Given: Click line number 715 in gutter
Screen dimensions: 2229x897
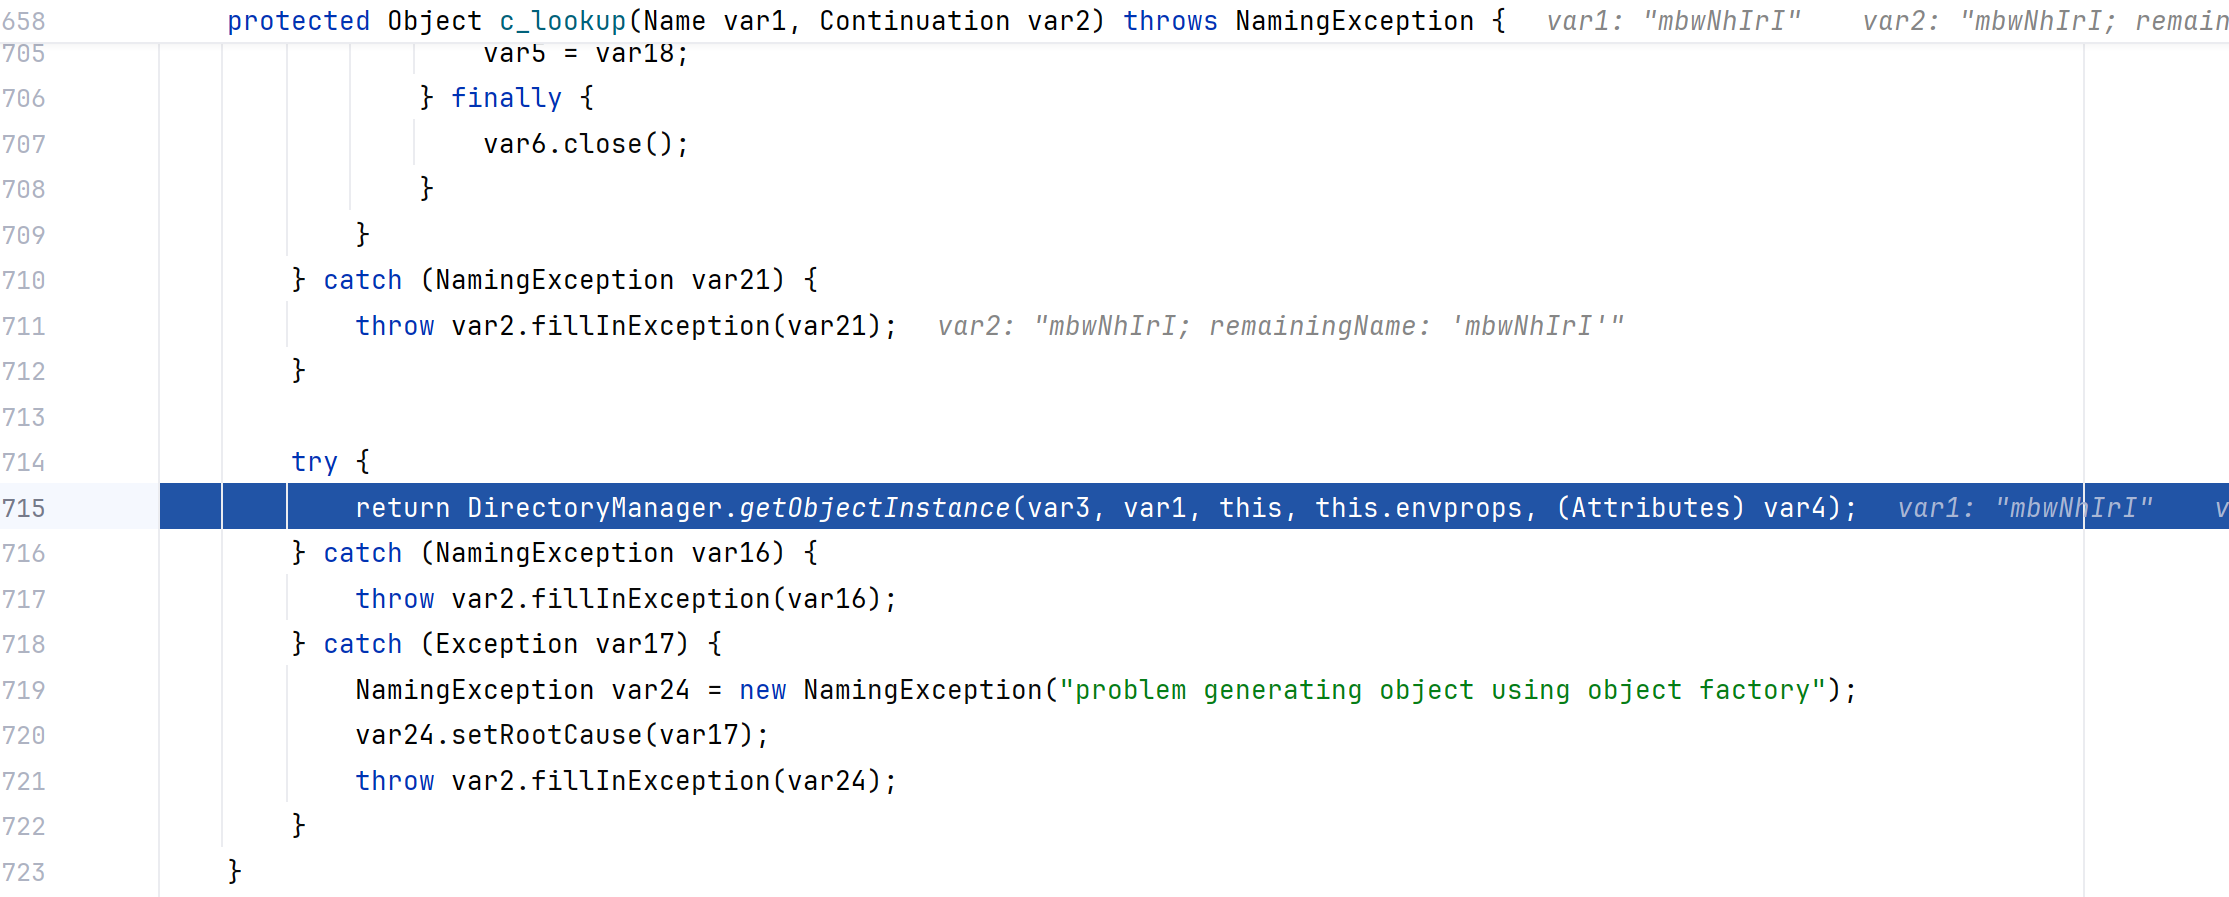Looking at the screenshot, I should click(24, 508).
